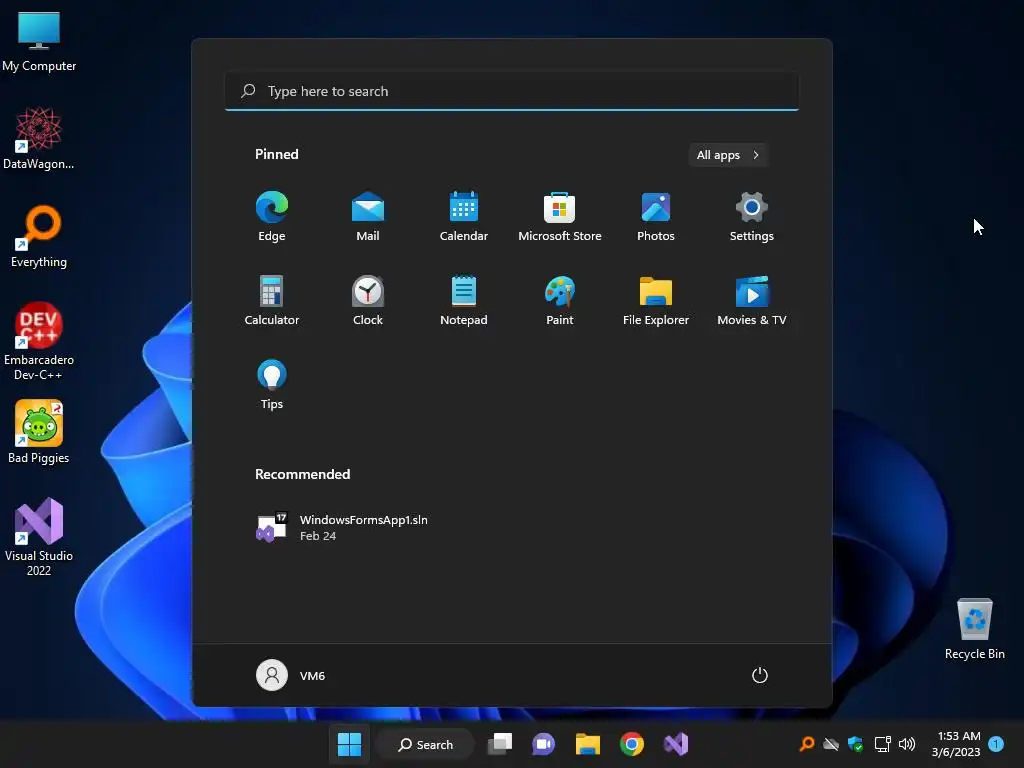The width and height of the screenshot is (1024, 768).
Task: Open the Tips app
Action: 272,385
